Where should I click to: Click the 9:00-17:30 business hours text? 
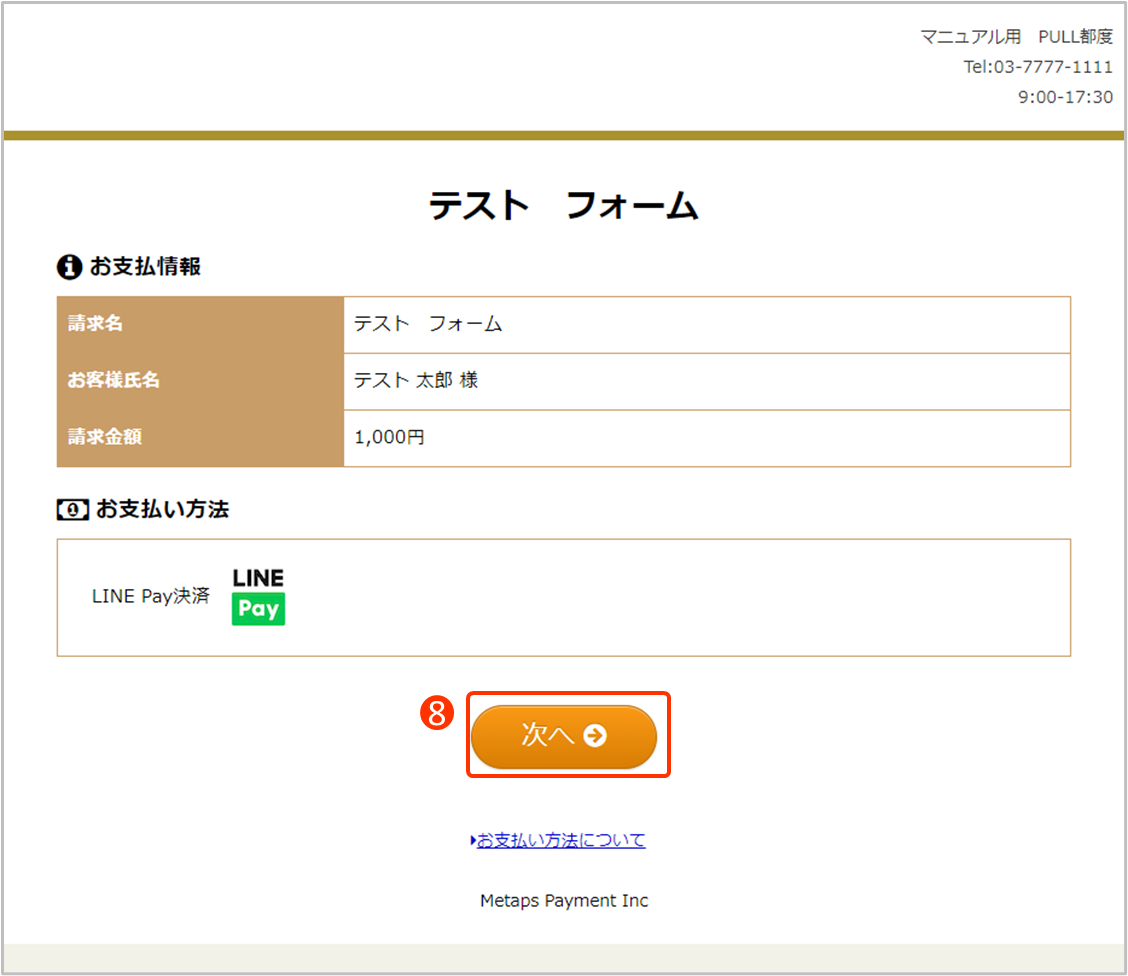click(x=1064, y=97)
